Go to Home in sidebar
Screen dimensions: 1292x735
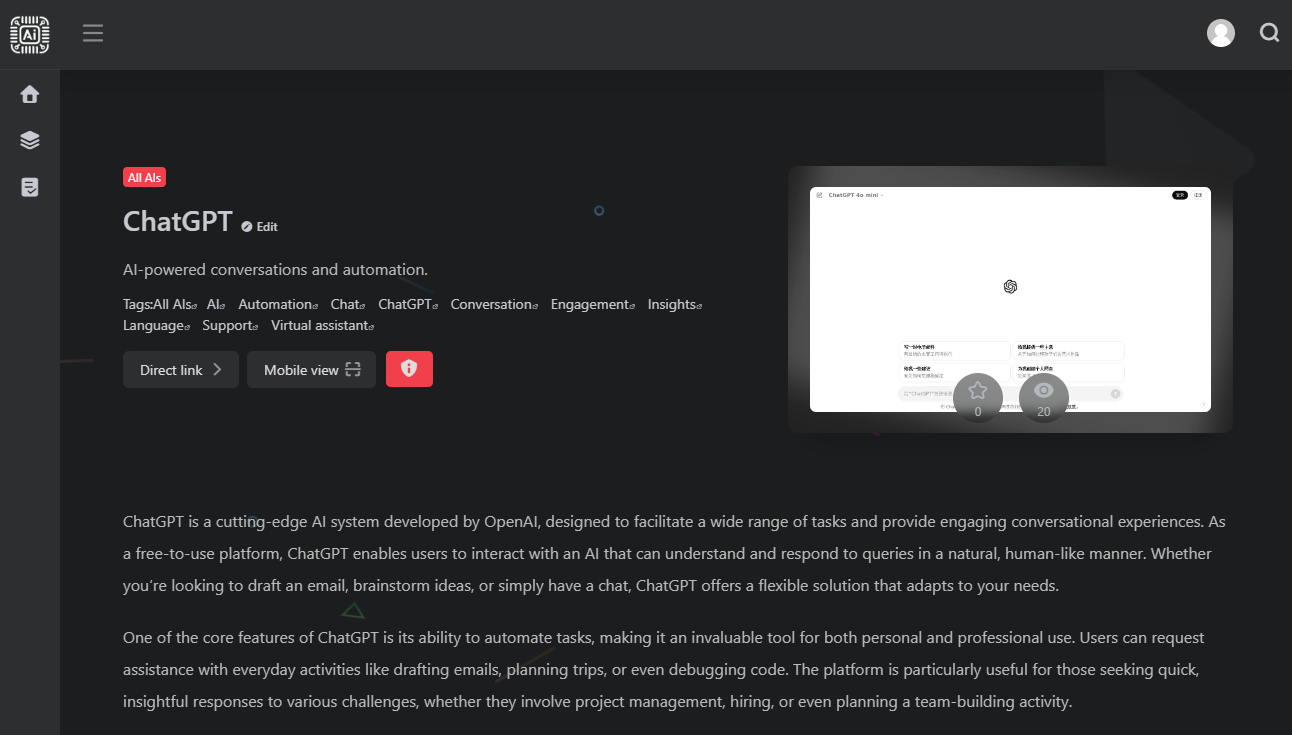point(30,94)
